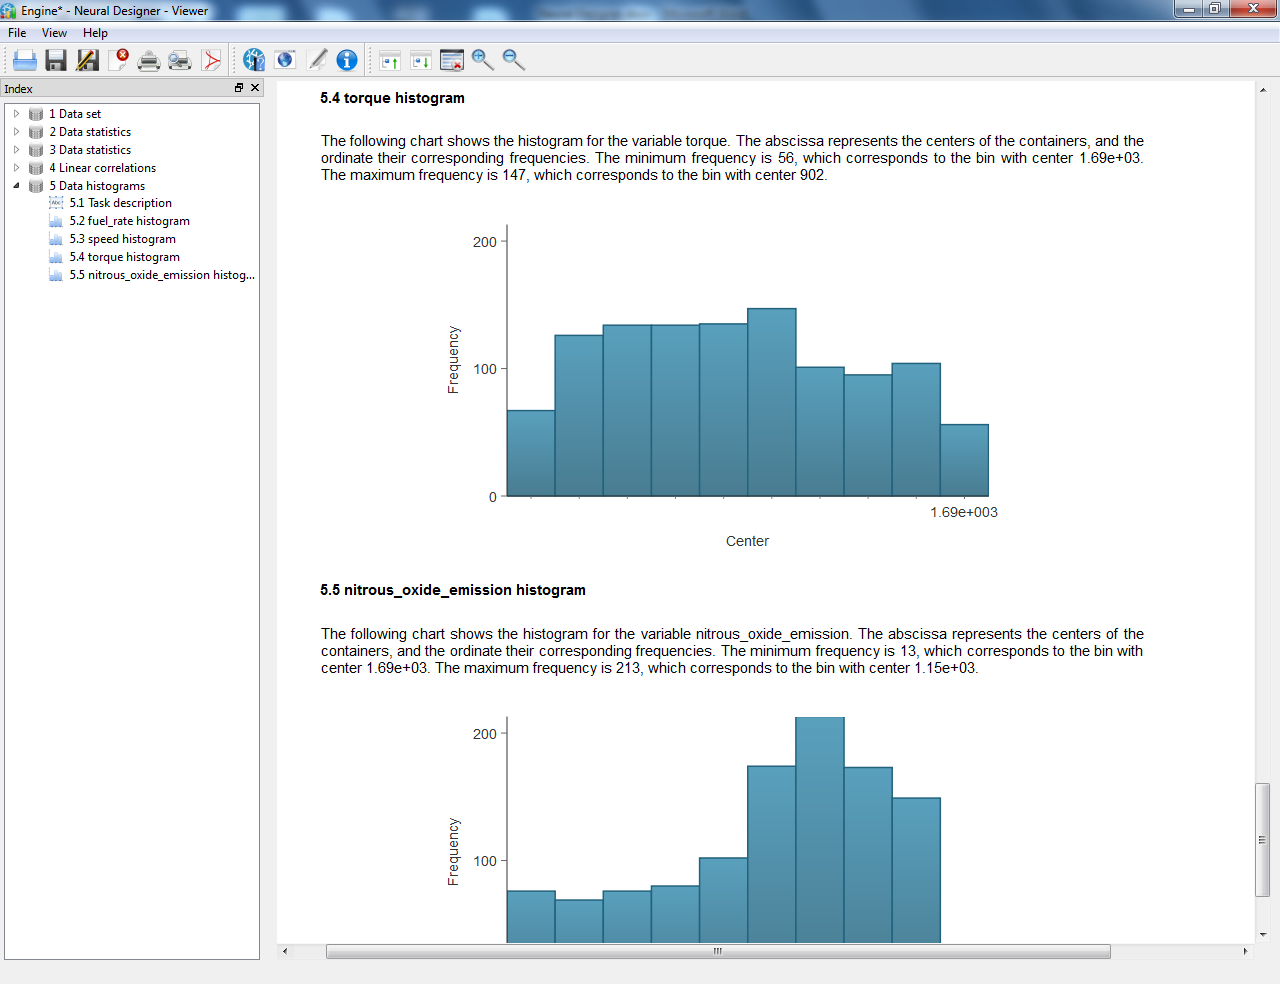
Task: Click the horizontal scrollbar thumb
Action: click(718, 951)
